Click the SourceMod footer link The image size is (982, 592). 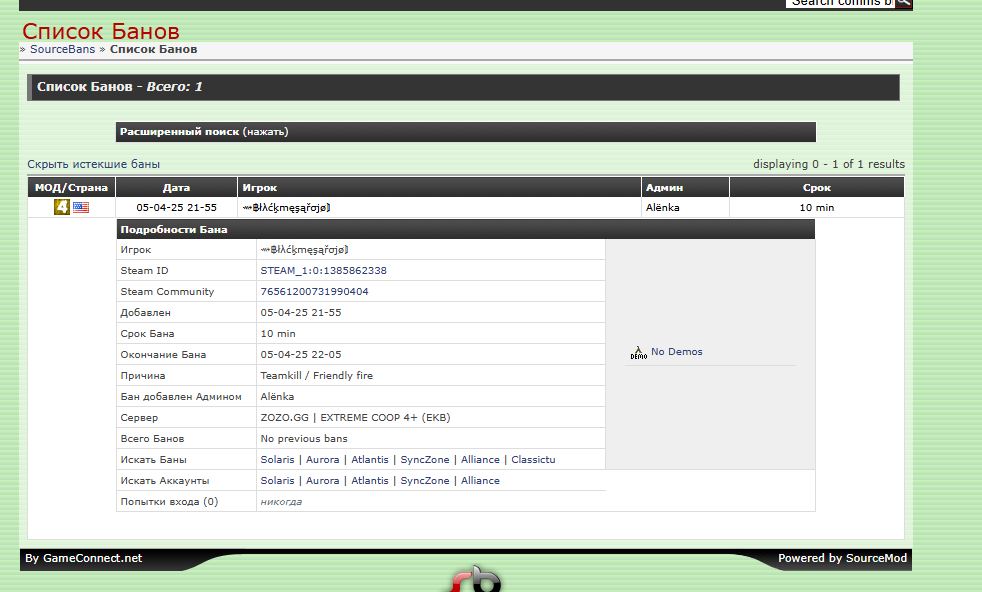tap(876, 559)
